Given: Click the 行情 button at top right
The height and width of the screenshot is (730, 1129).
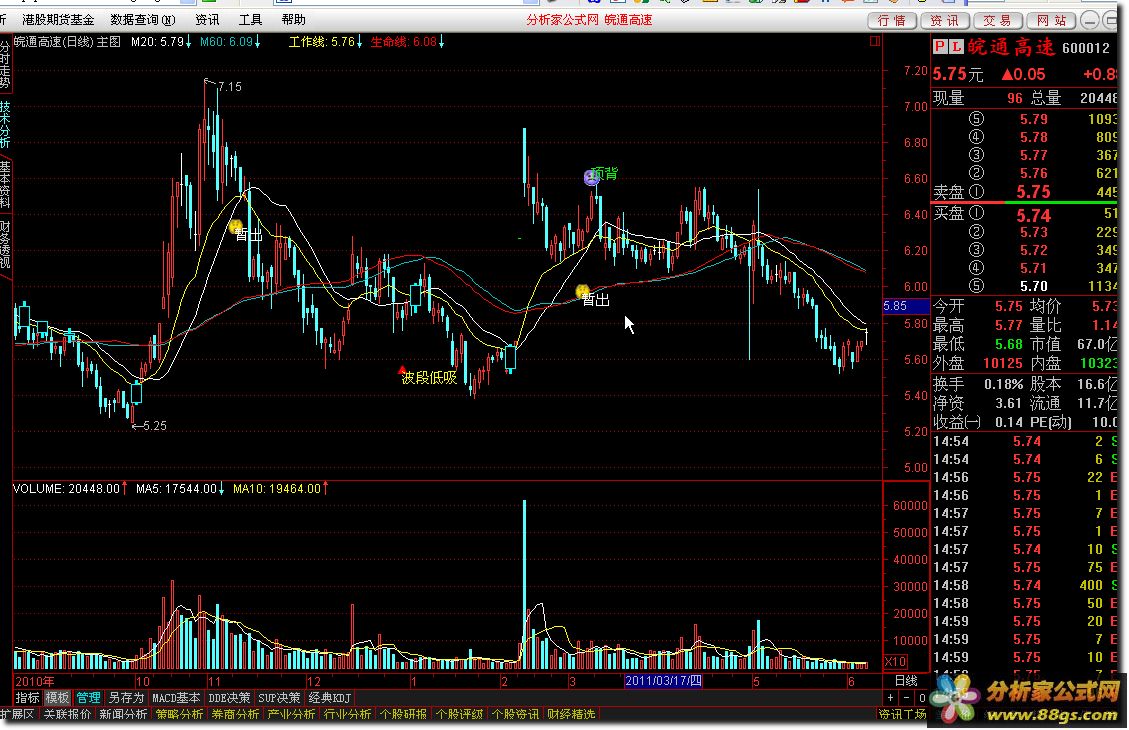Looking at the screenshot, I should tap(892, 20).
